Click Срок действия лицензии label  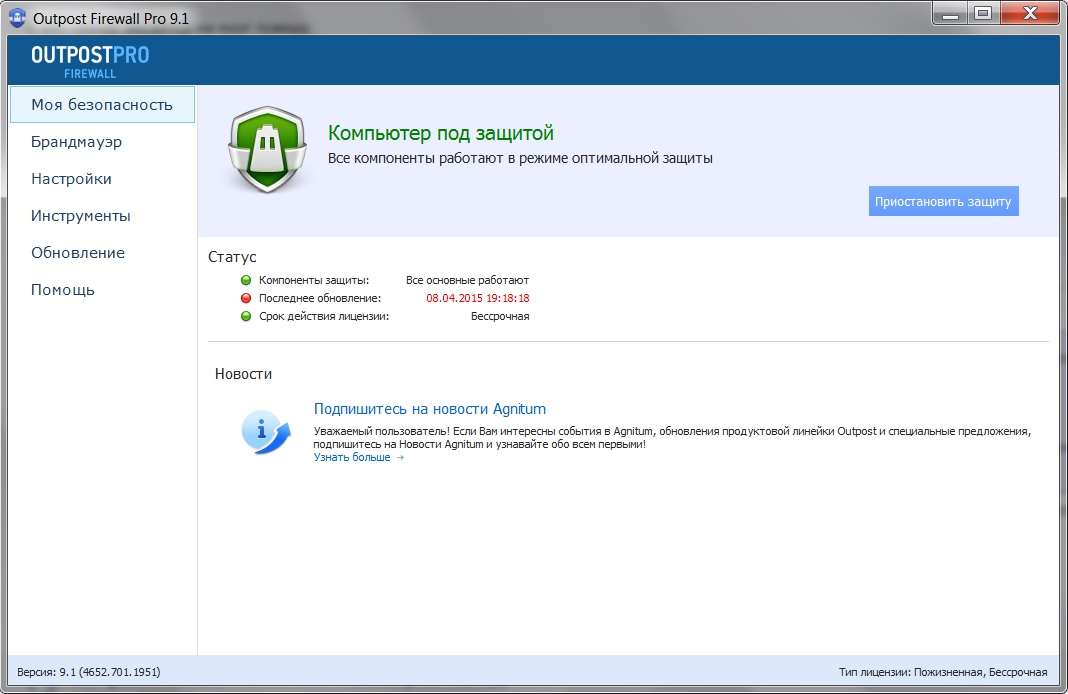tap(324, 316)
